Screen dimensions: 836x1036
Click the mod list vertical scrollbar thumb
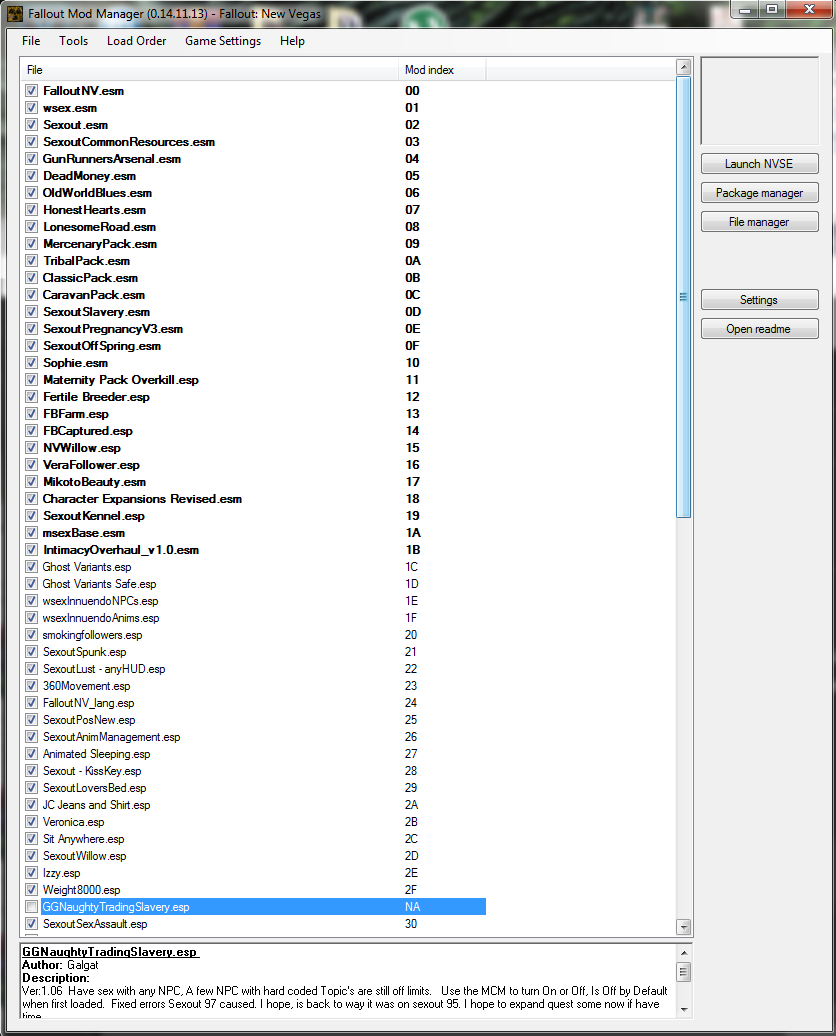pos(684,297)
